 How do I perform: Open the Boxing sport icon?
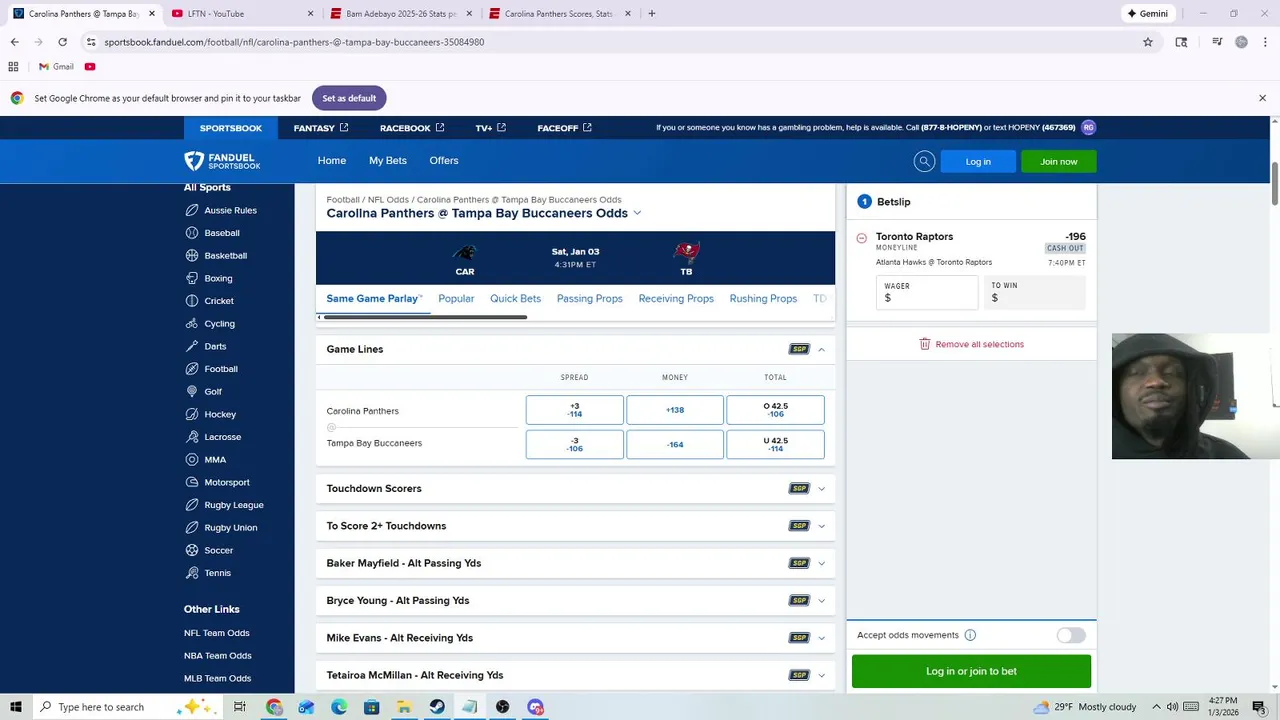(192, 278)
